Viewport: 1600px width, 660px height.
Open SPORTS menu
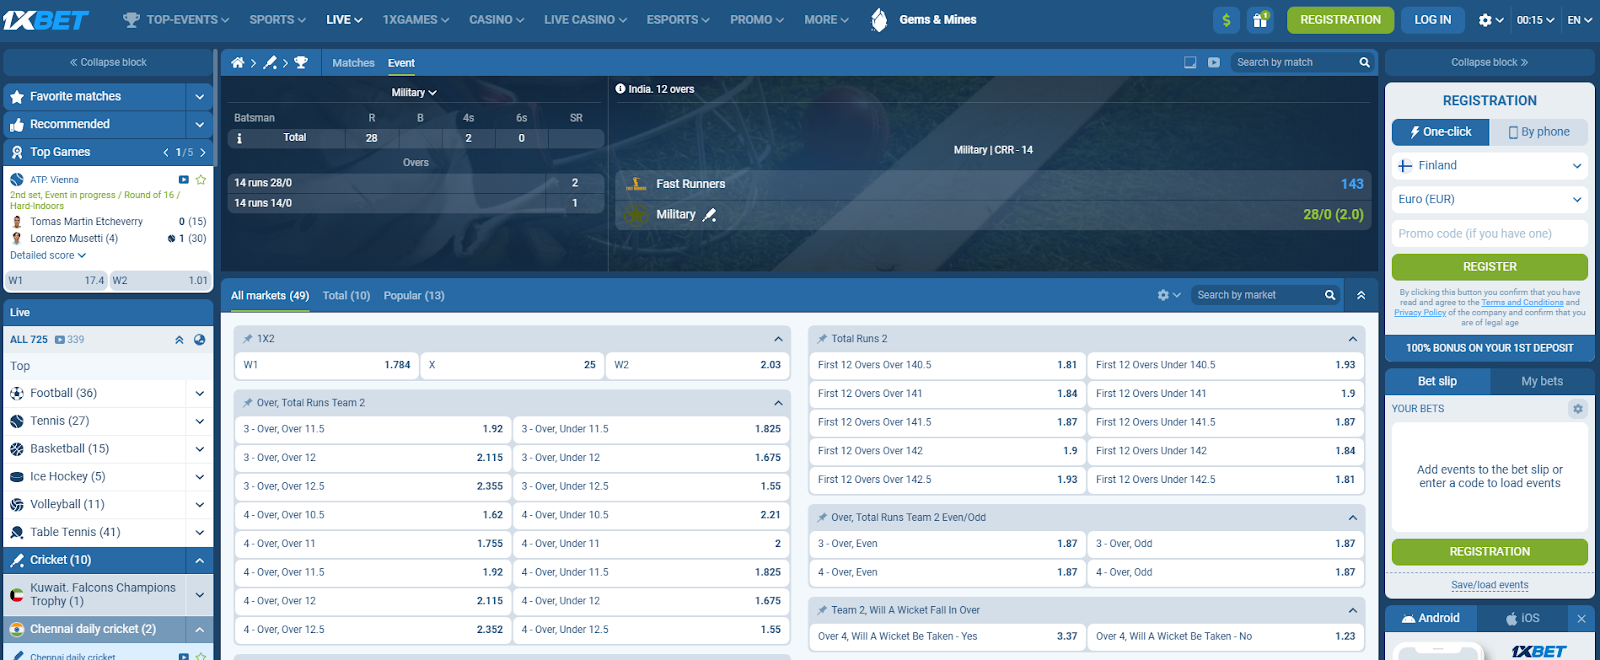pos(278,20)
